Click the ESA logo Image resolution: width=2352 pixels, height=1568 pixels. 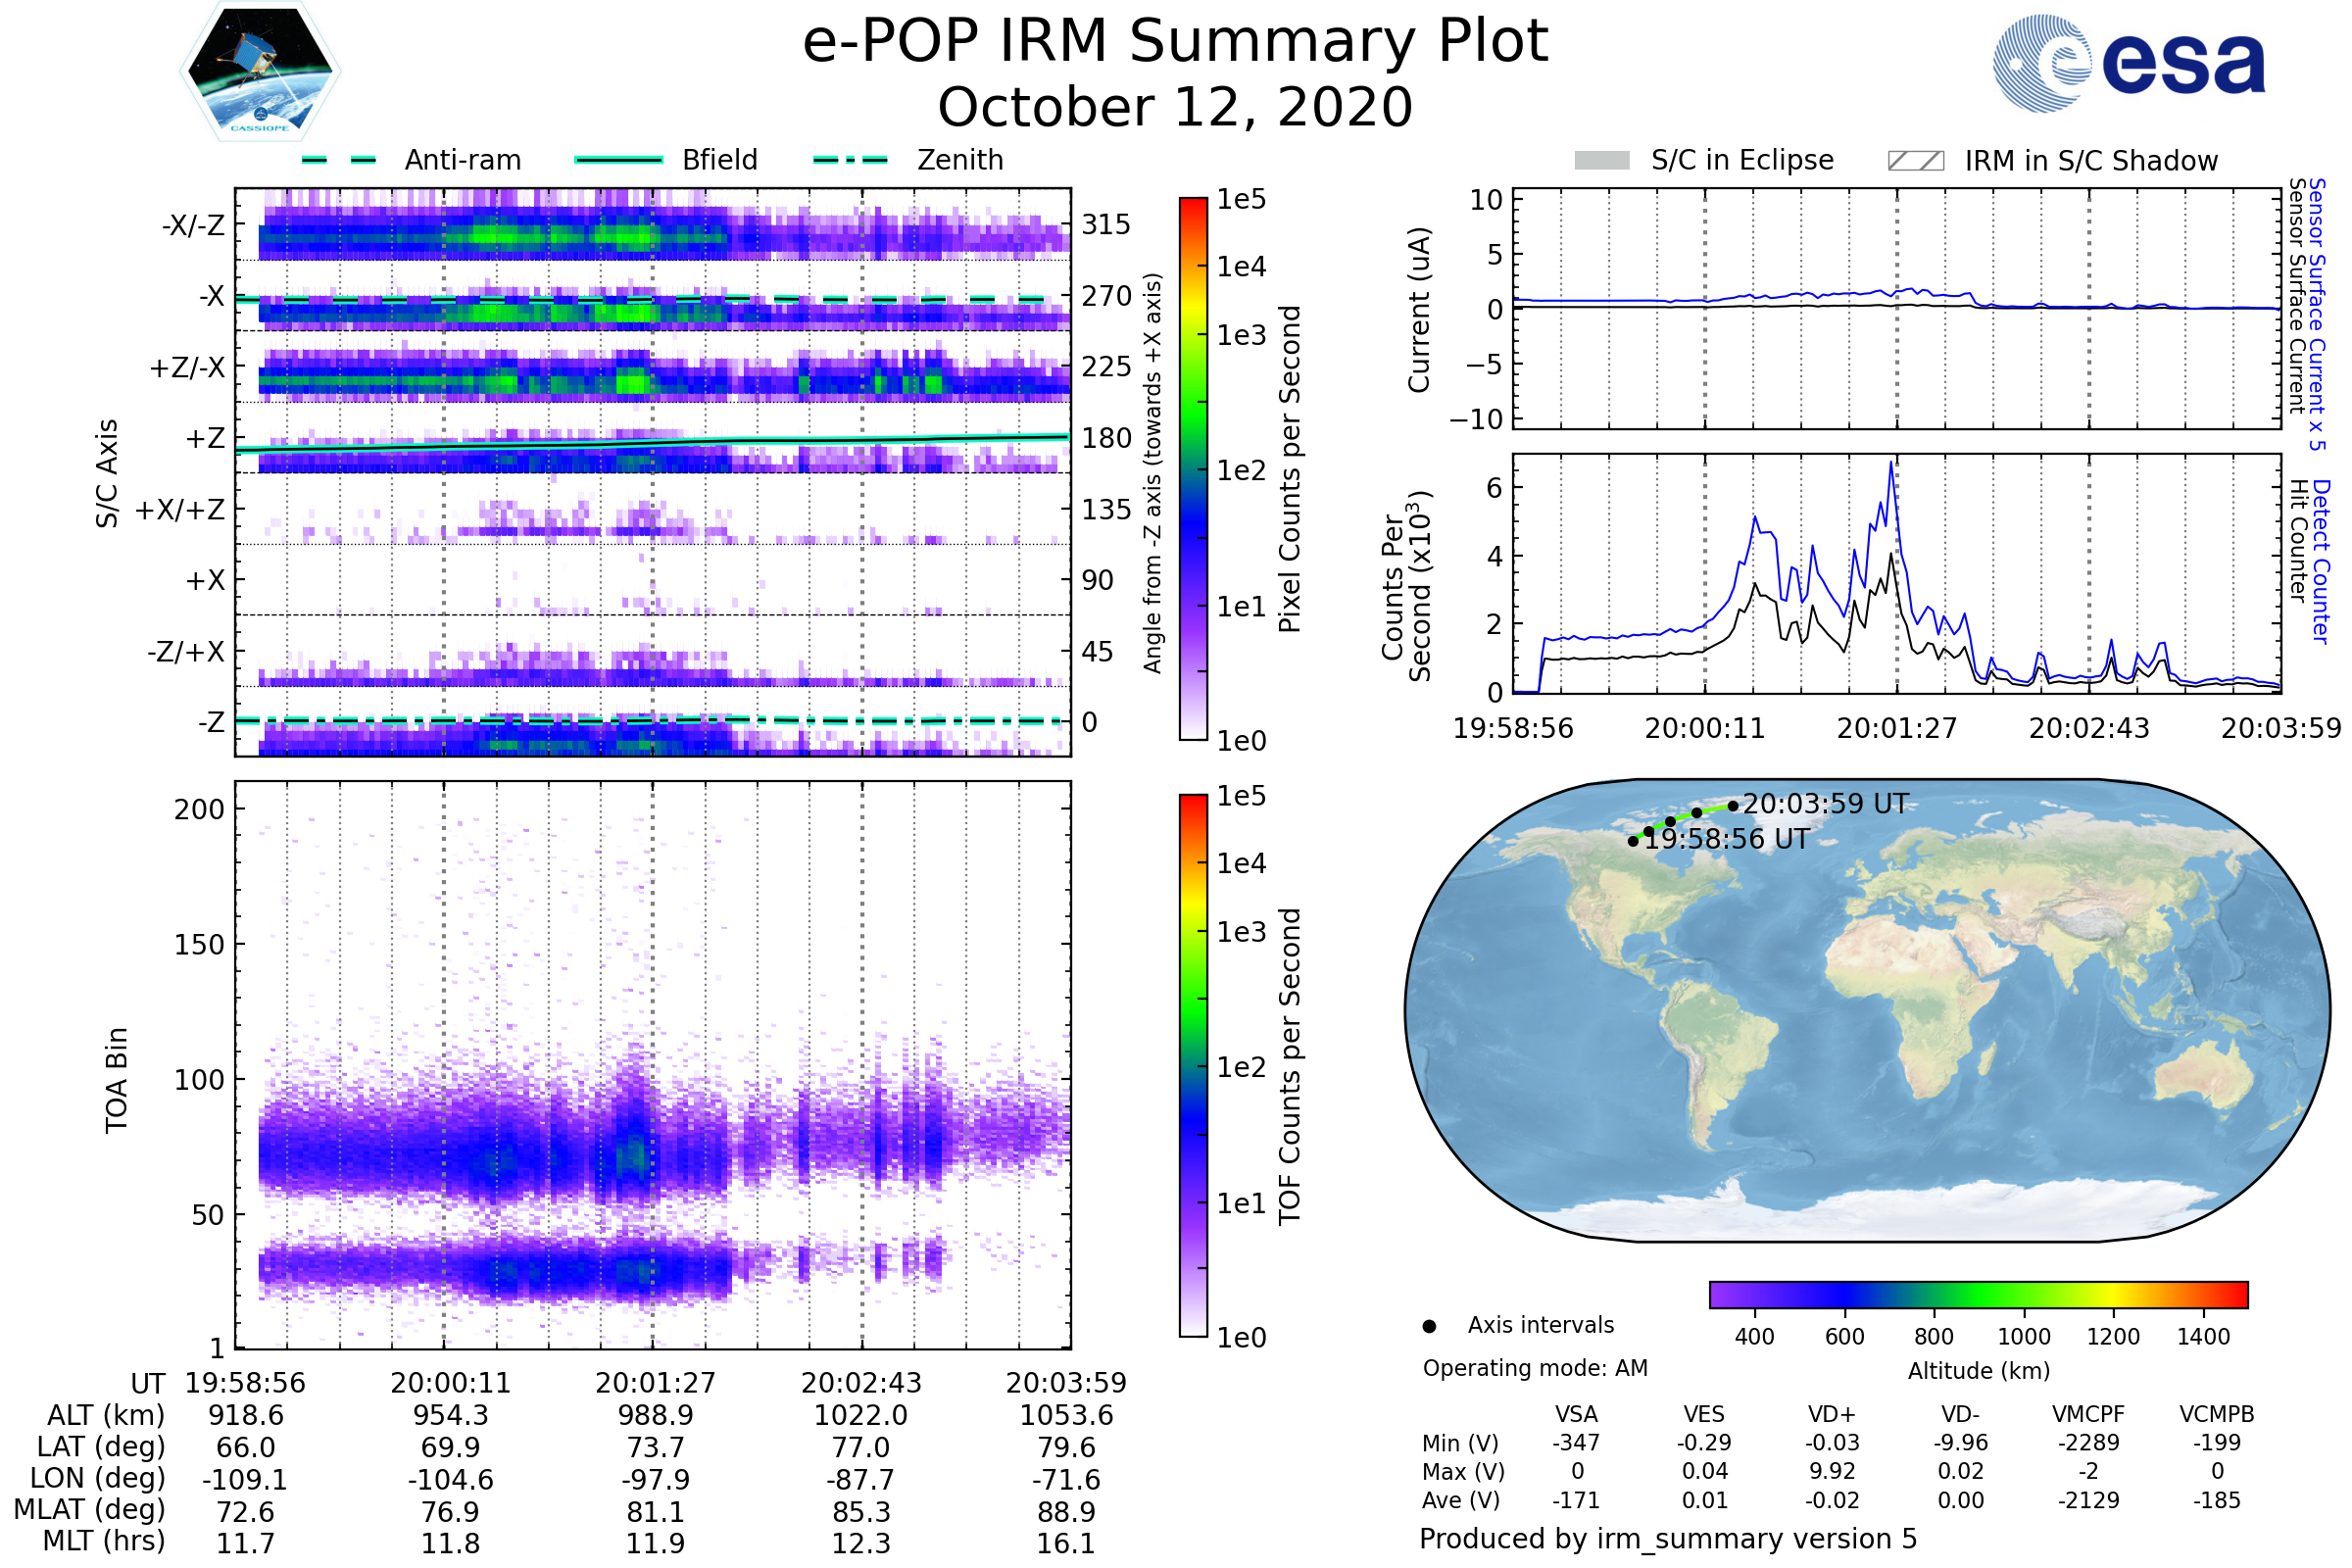click(2130, 62)
